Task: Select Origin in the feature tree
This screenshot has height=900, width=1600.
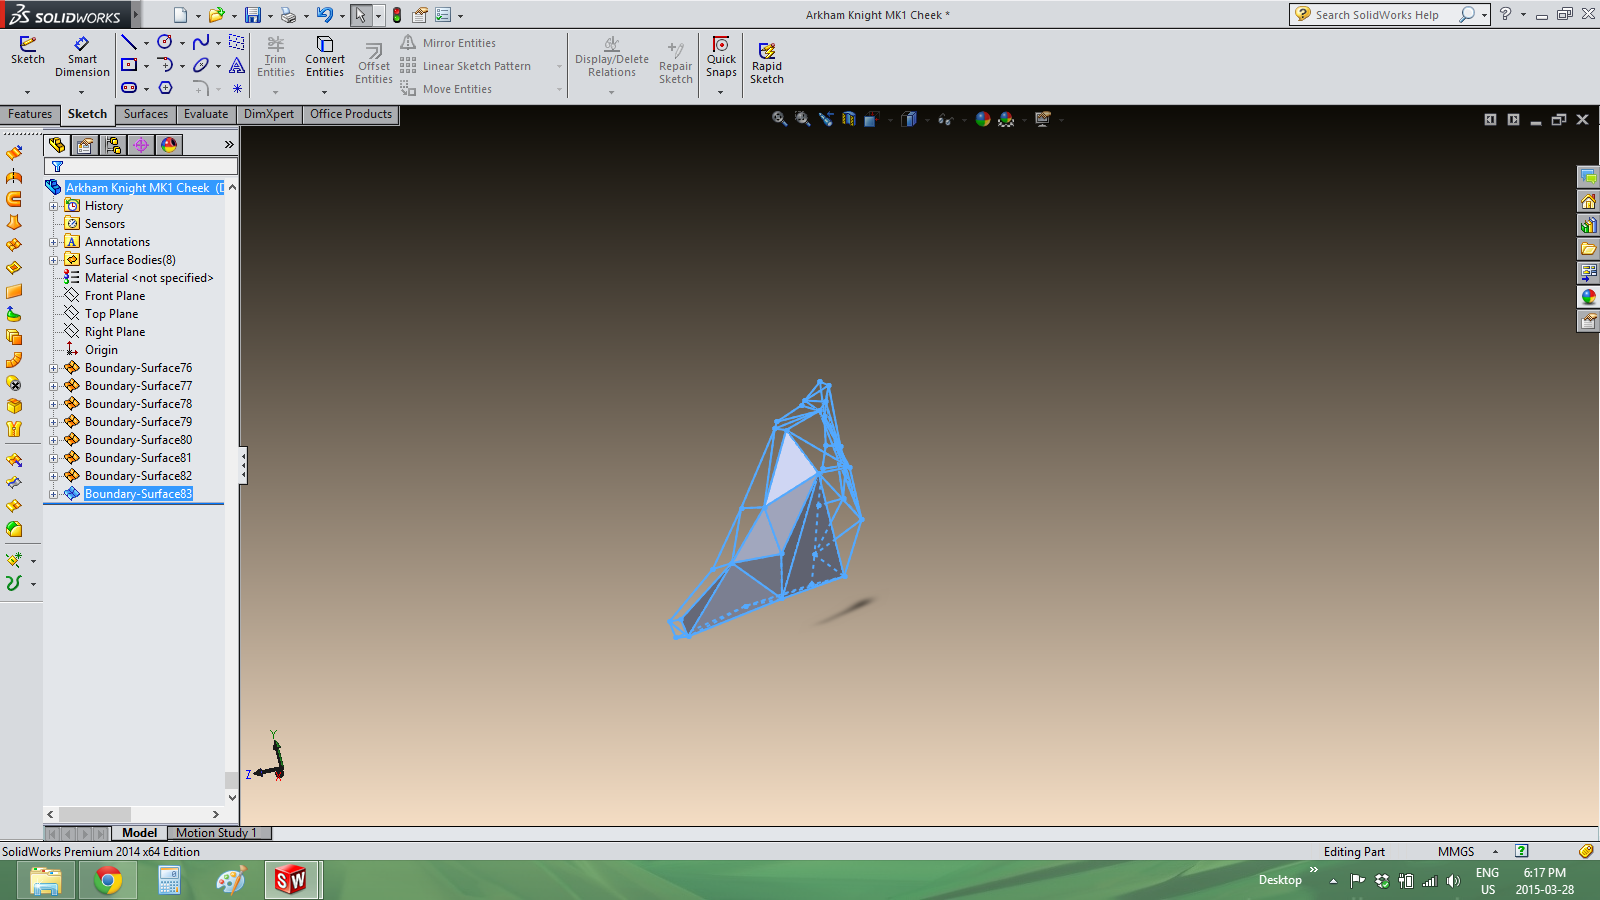Action: point(101,350)
